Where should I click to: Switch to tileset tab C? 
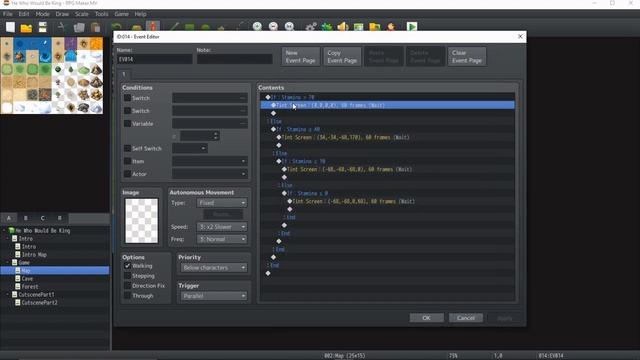tap(42, 218)
